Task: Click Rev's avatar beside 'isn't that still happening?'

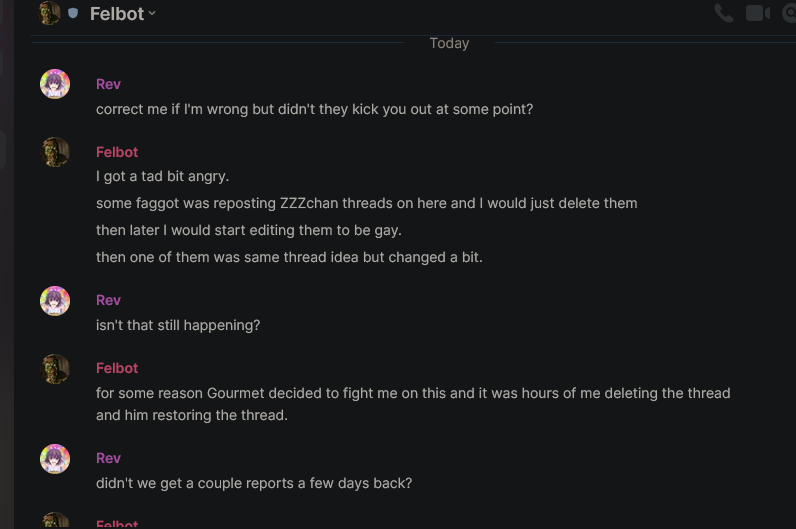Action: click(55, 301)
